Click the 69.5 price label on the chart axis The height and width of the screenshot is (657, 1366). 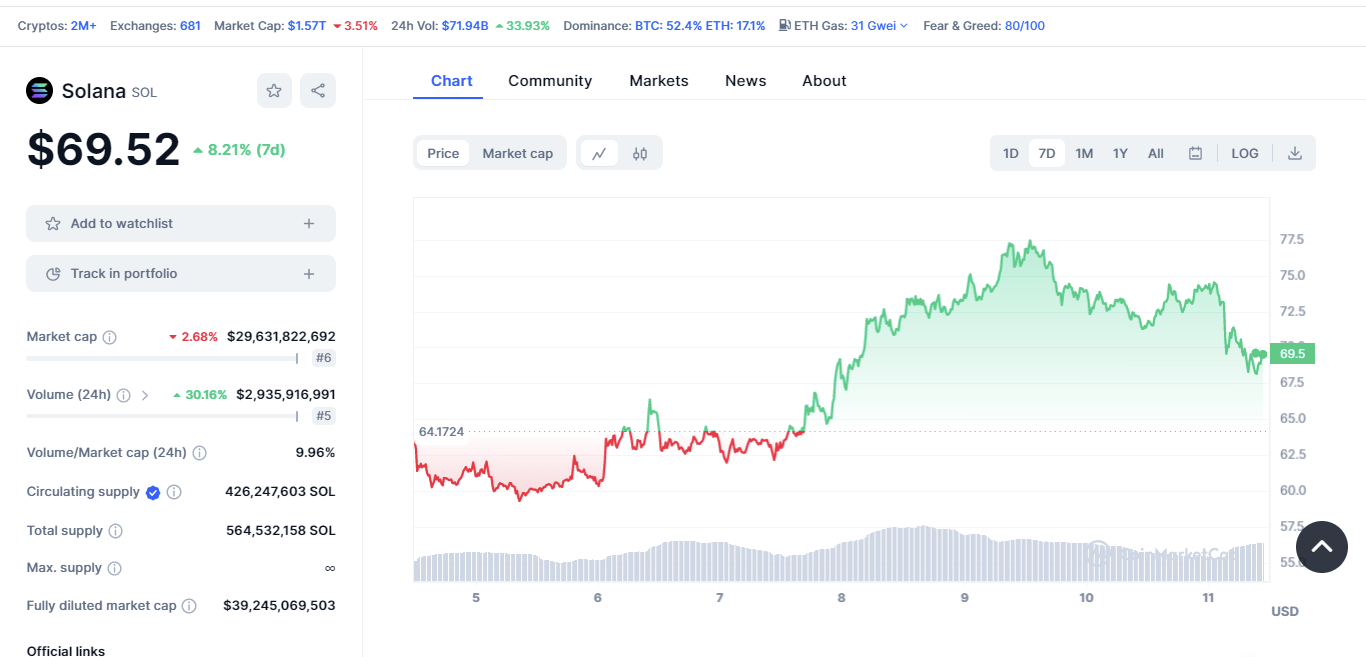click(x=1292, y=353)
